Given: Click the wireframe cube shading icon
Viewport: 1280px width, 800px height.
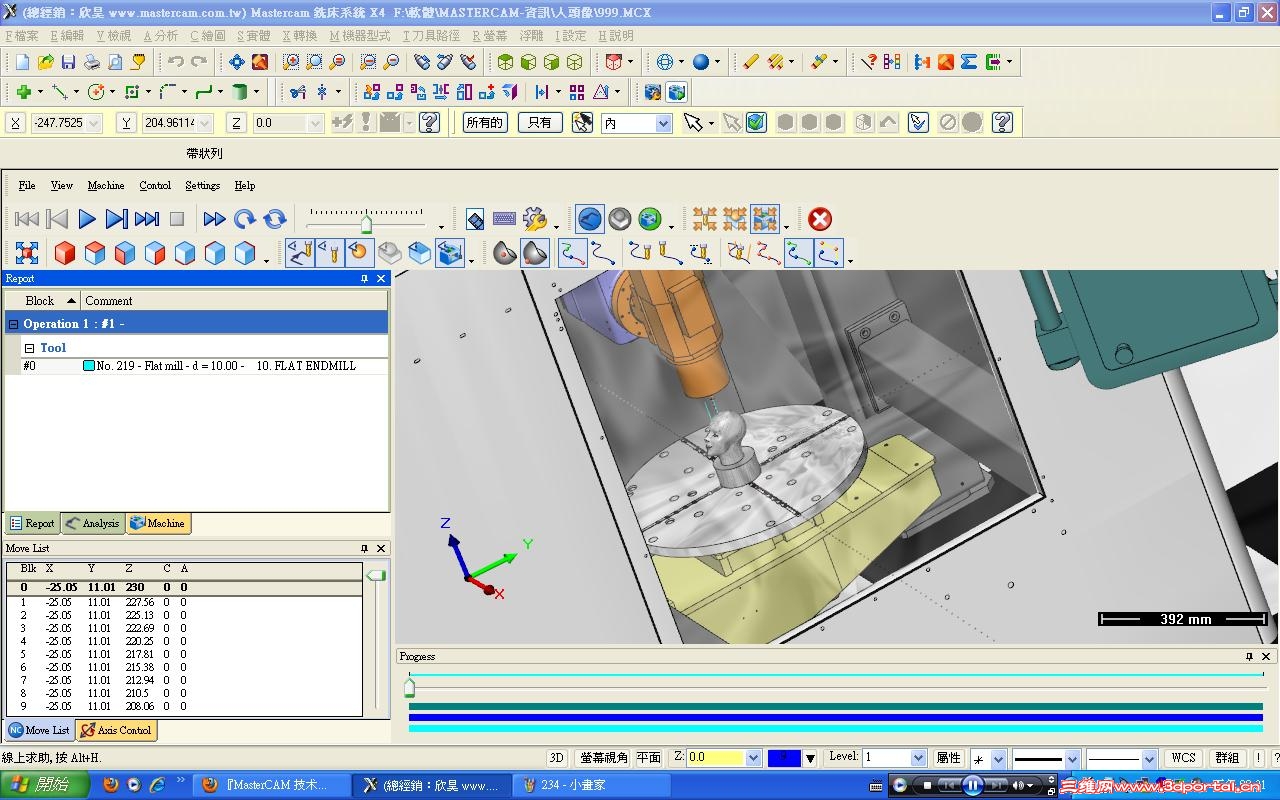Looking at the screenshot, I should pos(575,62).
